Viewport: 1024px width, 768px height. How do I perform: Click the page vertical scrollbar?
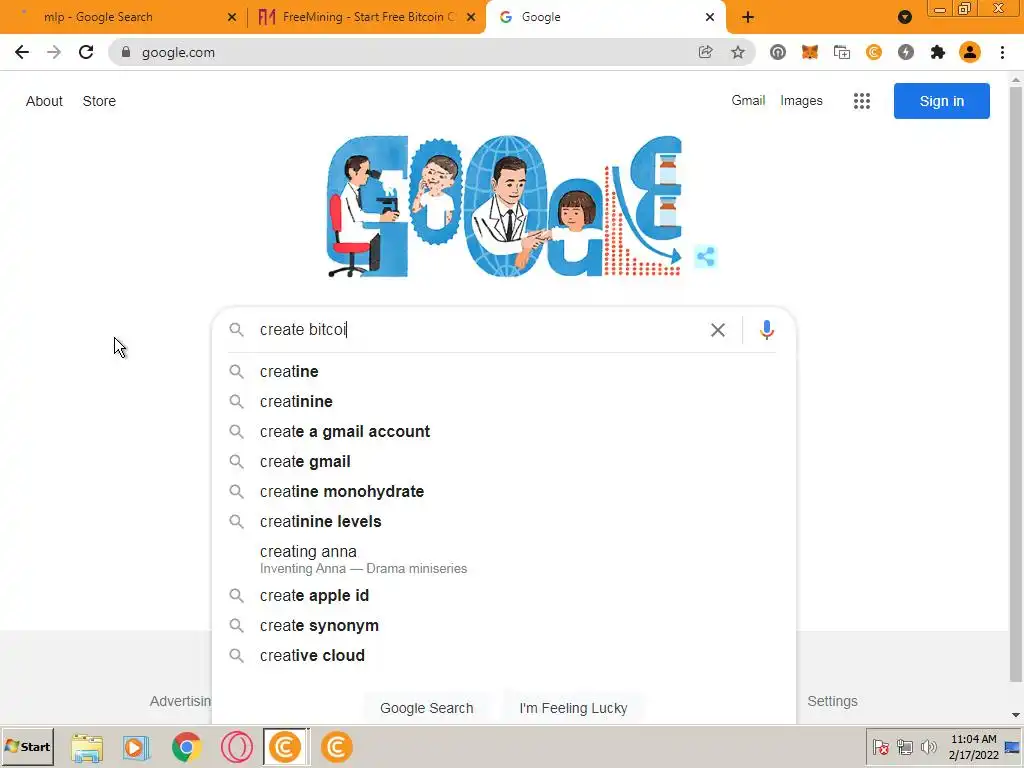pos(1016,382)
